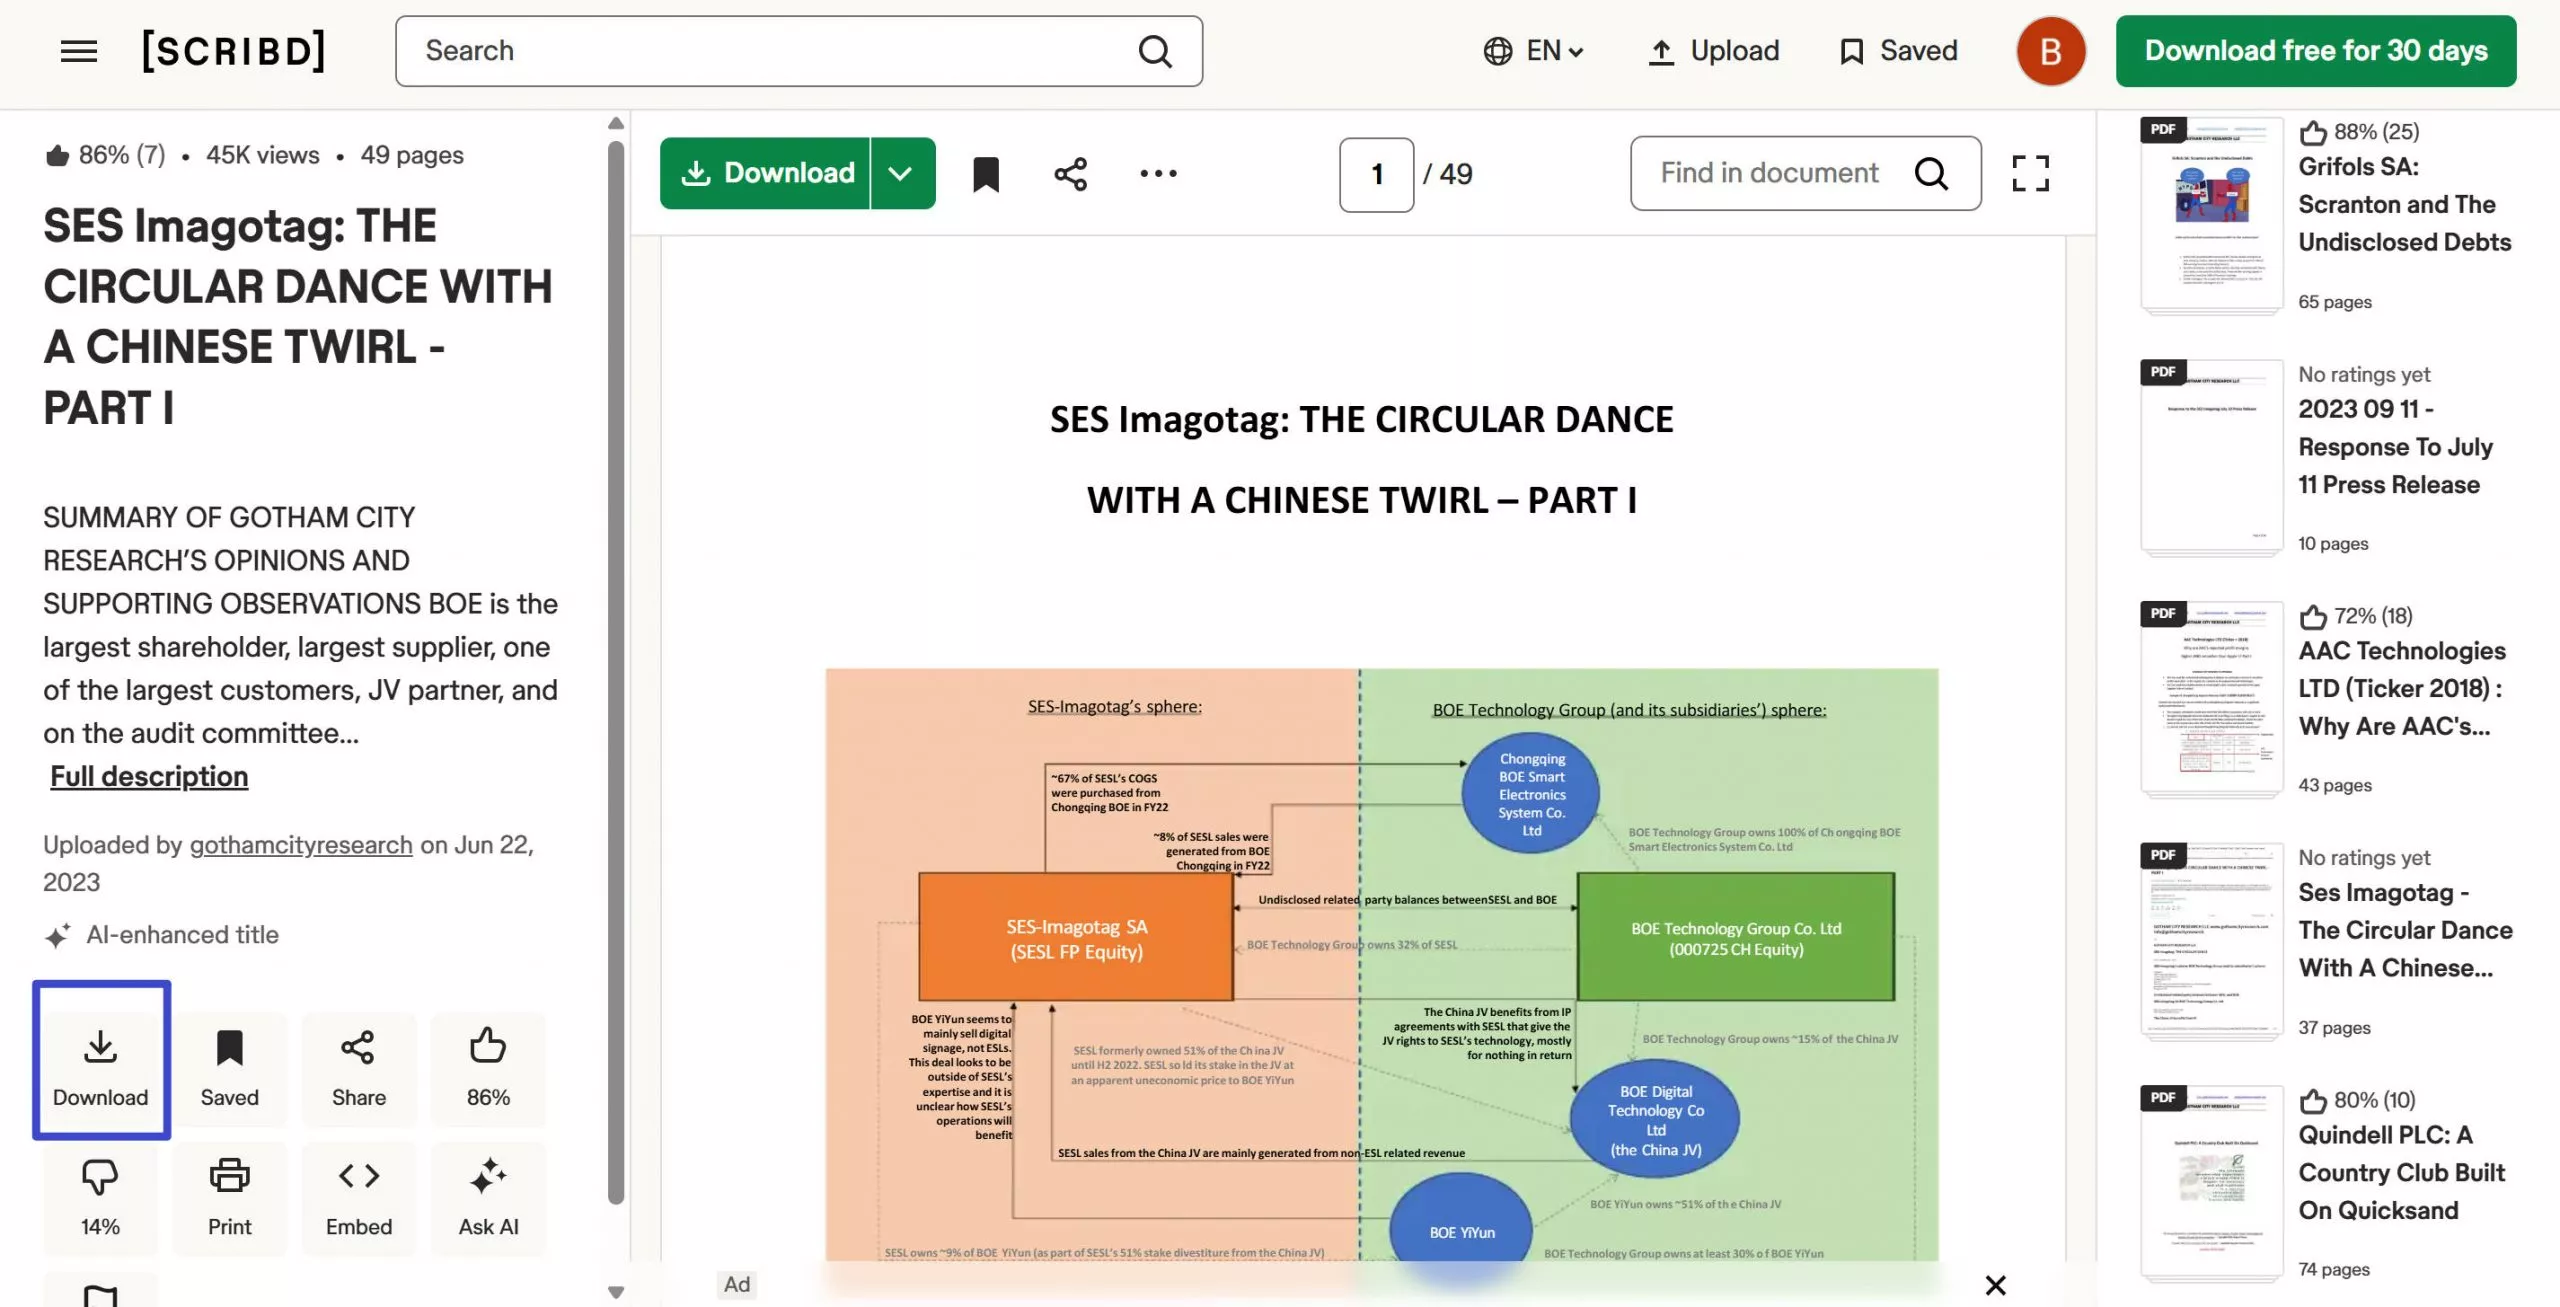Open the Saved menu in header
The image size is (2560, 1307).
[1897, 51]
